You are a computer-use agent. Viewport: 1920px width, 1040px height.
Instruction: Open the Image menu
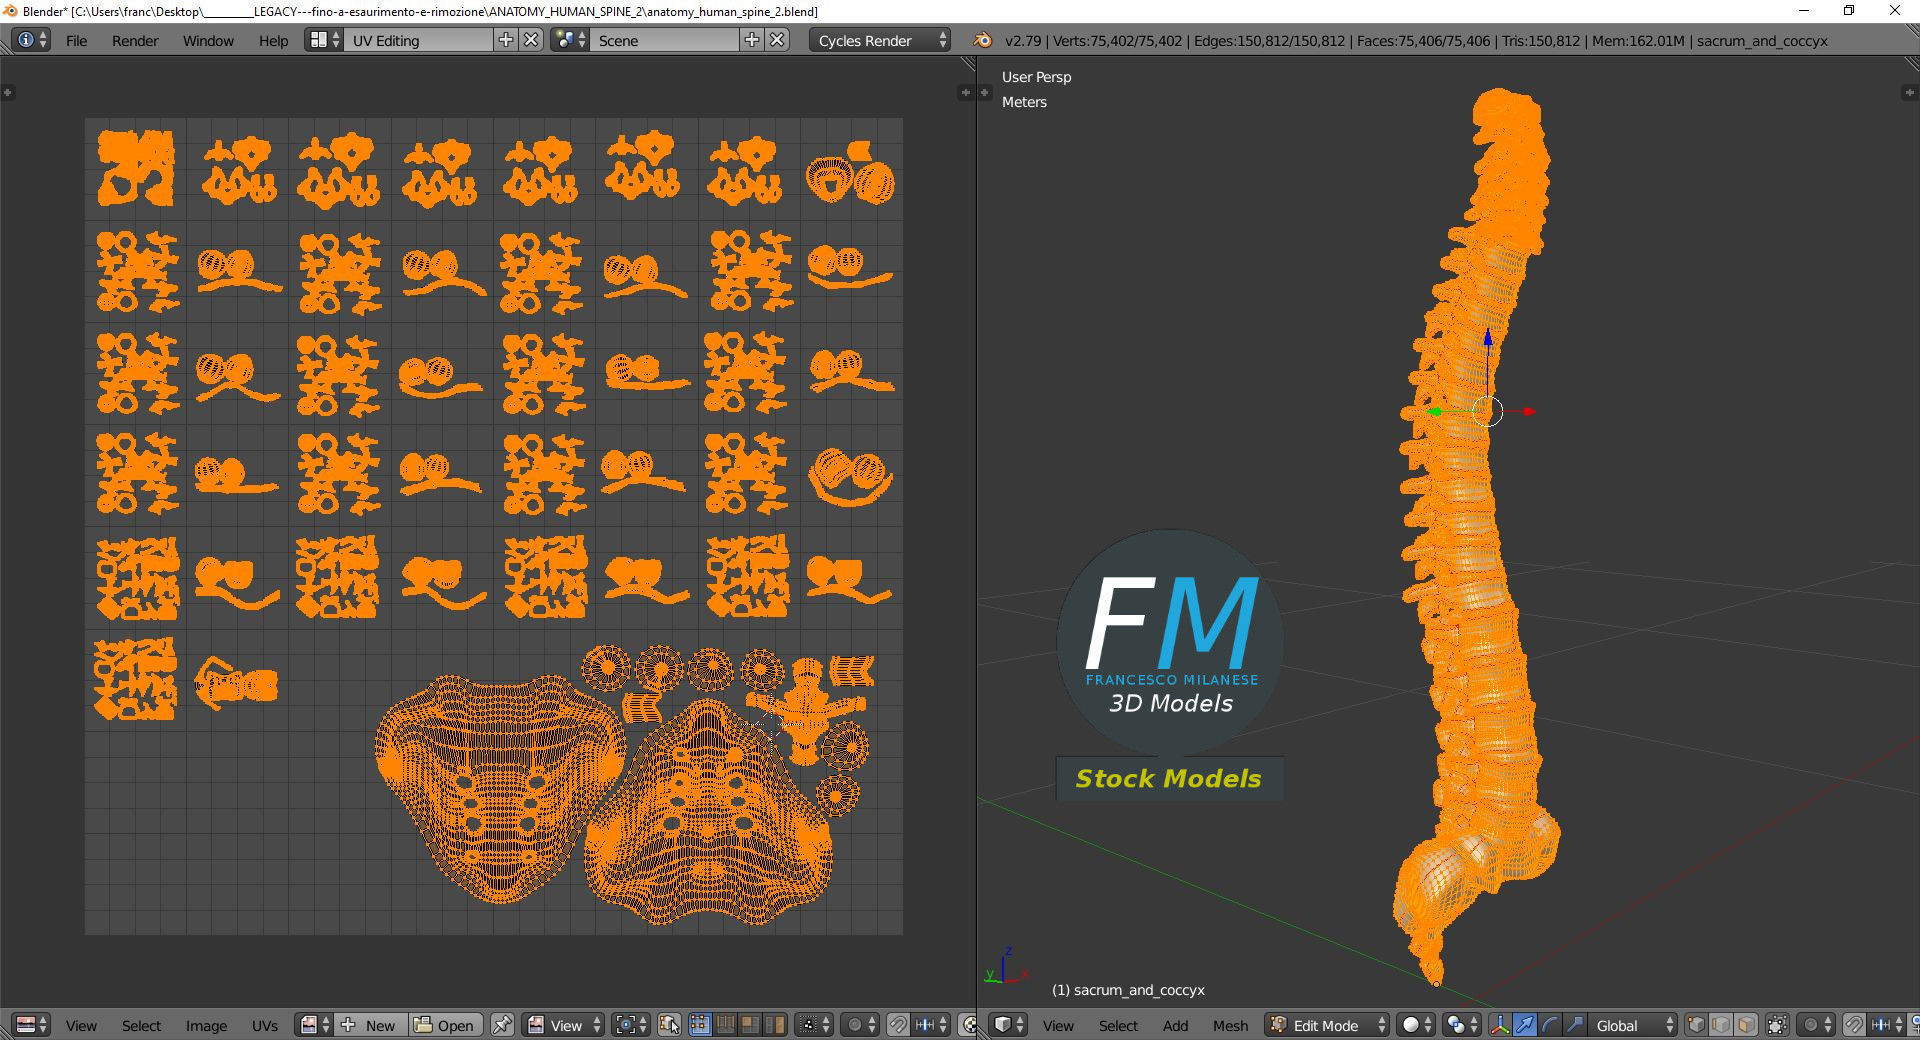(x=206, y=1025)
